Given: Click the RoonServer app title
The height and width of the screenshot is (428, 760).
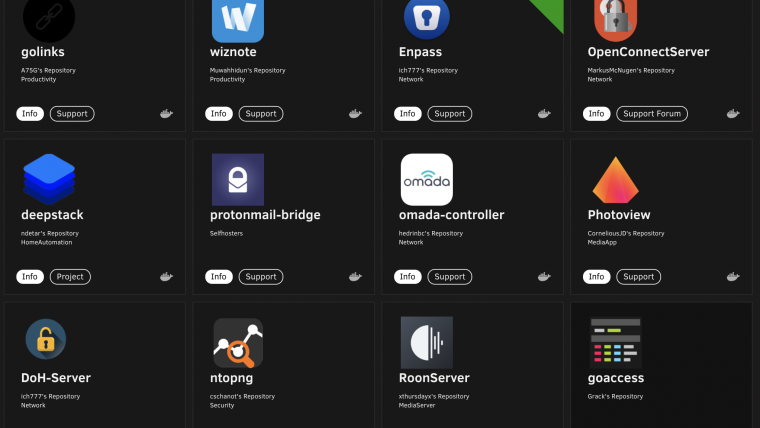Looking at the screenshot, I should [x=434, y=378].
